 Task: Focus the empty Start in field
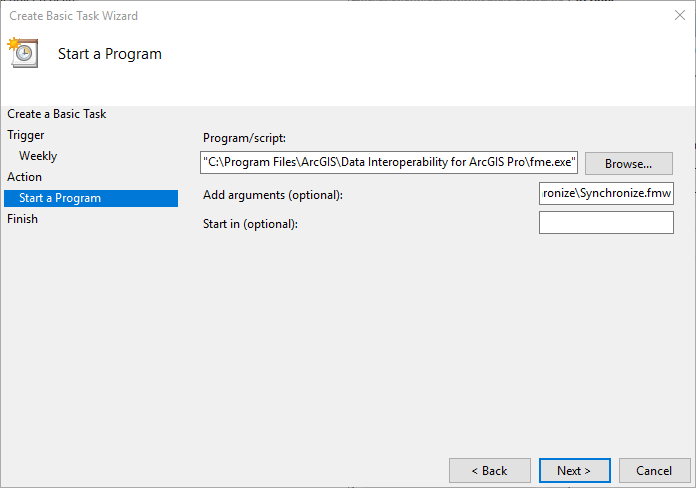(606, 222)
